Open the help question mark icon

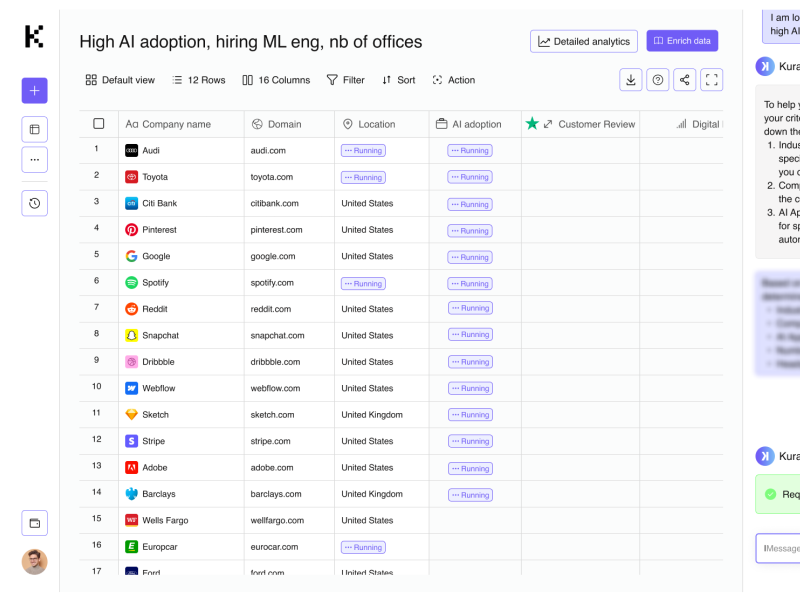point(657,80)
